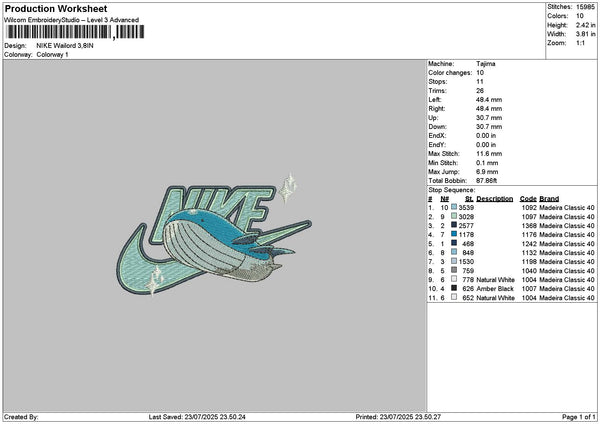Click the 'Printed: 23/07/2025 23.50.27' text
Image resolution: width=600 pixels, height=424 pixels.
coord(398,417)
